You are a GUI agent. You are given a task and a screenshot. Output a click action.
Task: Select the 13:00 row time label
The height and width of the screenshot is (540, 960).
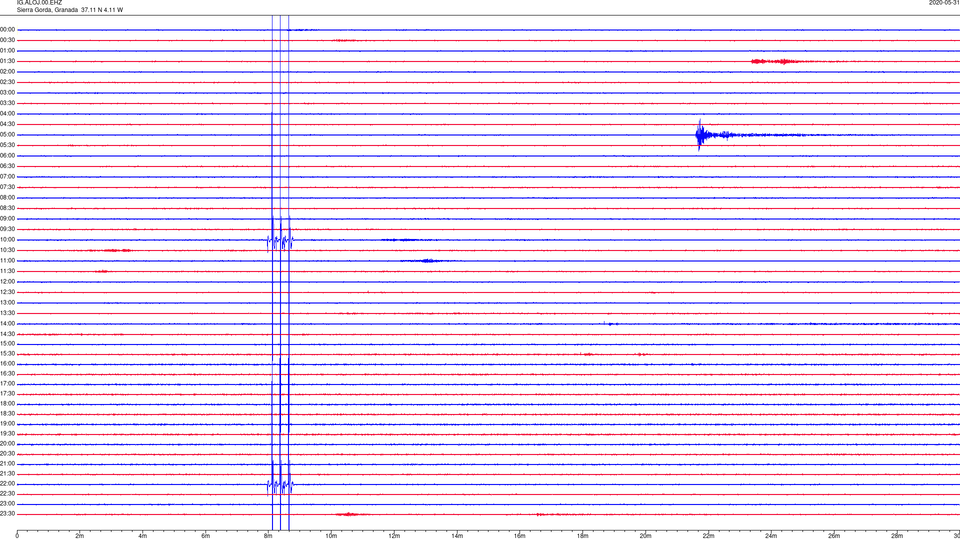(7, 302)
